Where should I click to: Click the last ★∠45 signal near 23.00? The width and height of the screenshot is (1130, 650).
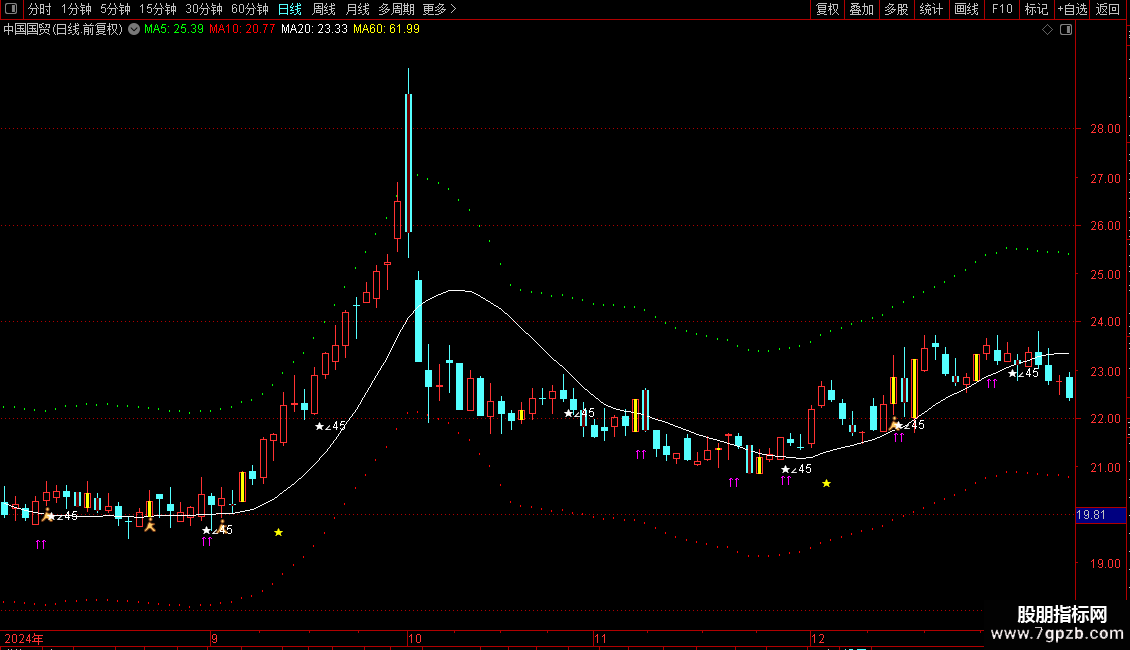[1023, 373]
